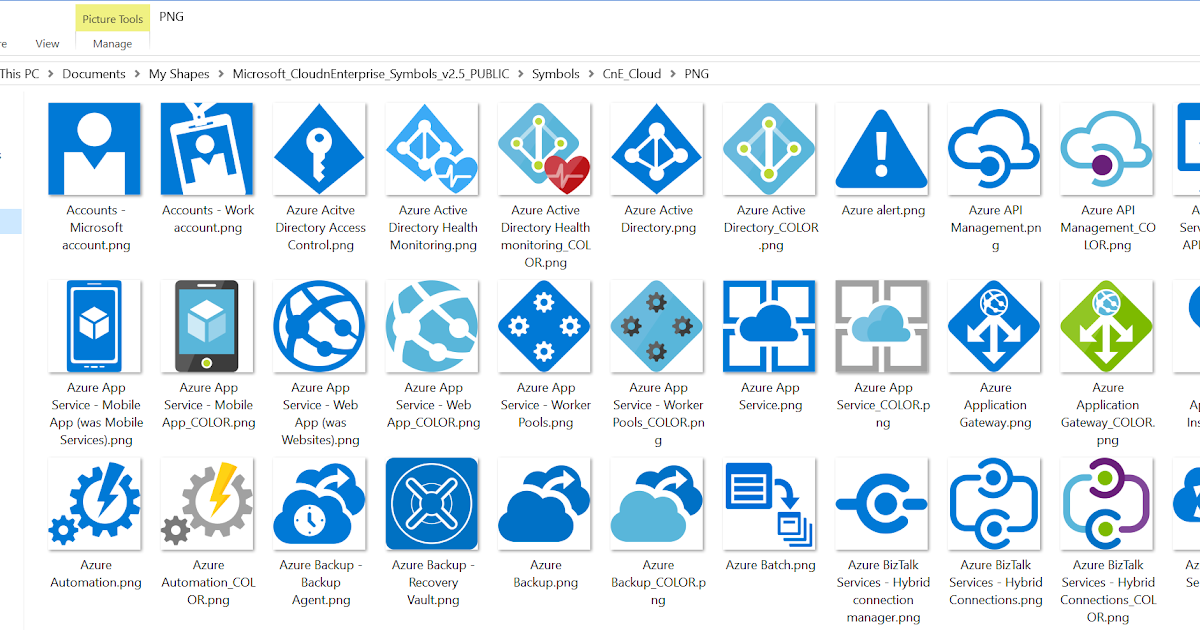This screenshot has width=1200, height=630.
Task: Go to Symbols folder breadcrumb
Action: [x=556, y=74]
